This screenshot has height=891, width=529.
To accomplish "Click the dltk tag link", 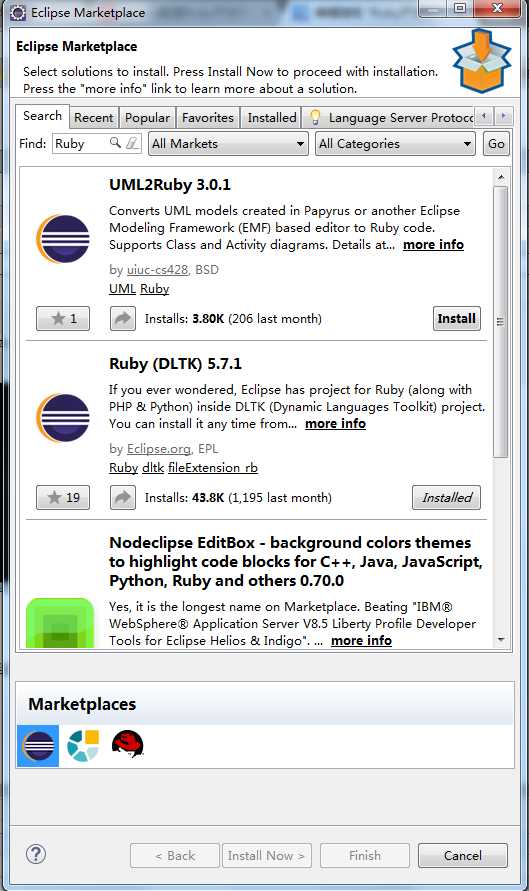I will point(153,468).
